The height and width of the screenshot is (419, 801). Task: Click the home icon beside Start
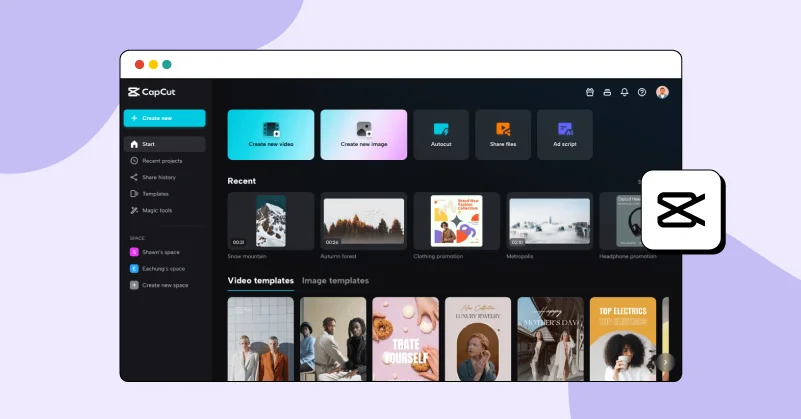click(134, 144)
